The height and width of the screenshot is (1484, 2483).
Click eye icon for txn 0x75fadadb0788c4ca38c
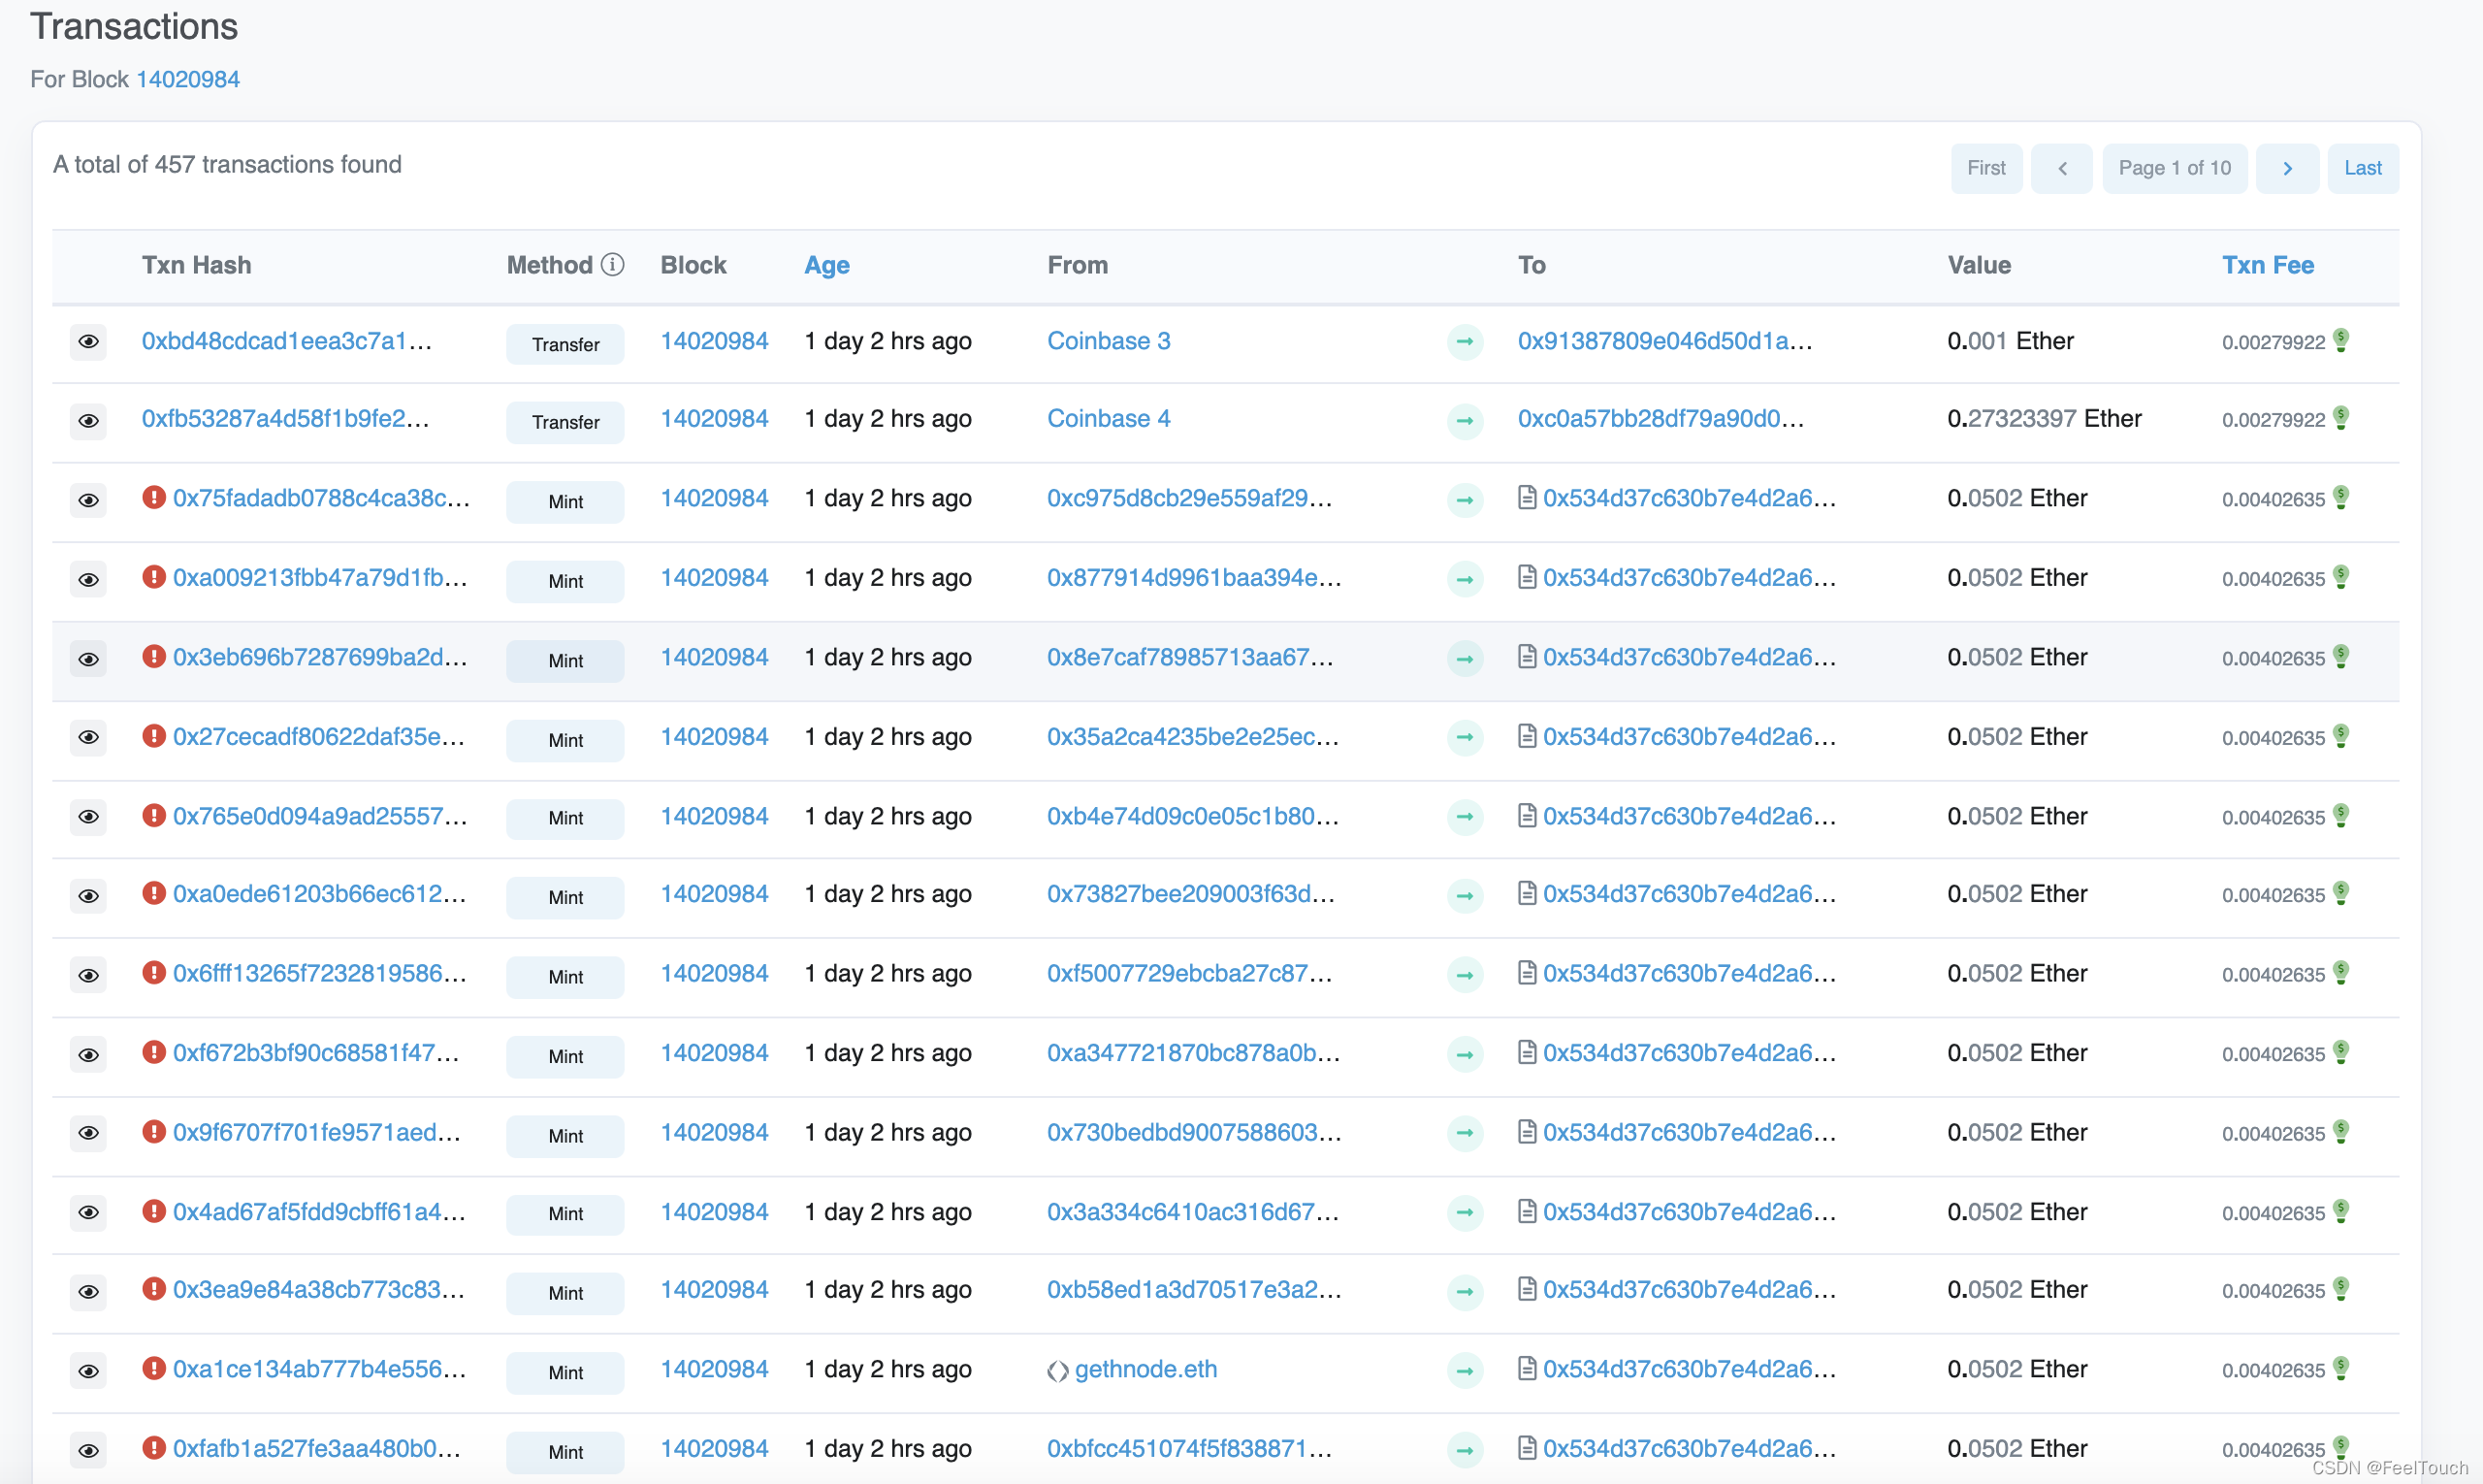[x=88, y=500]
